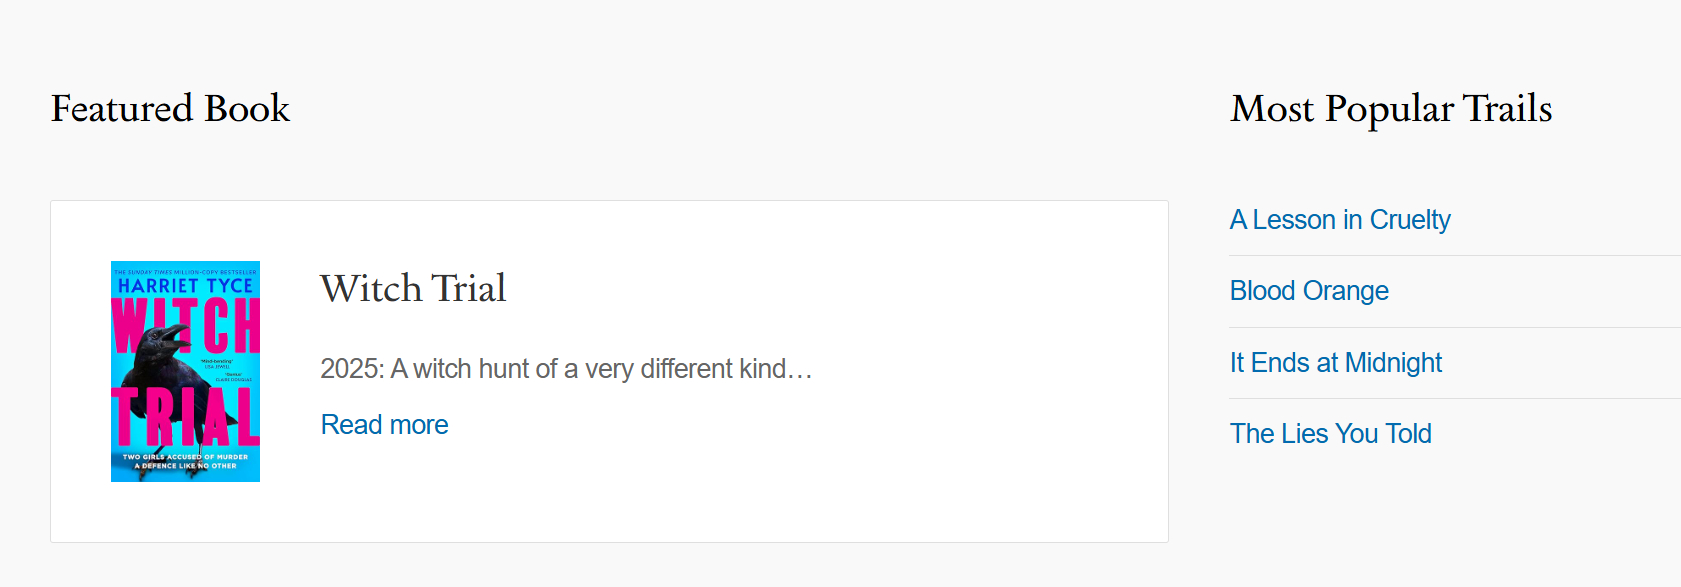Click the ellipsis ending the book description
This screenshot has height=587, width=1681.
coord(800,371)
